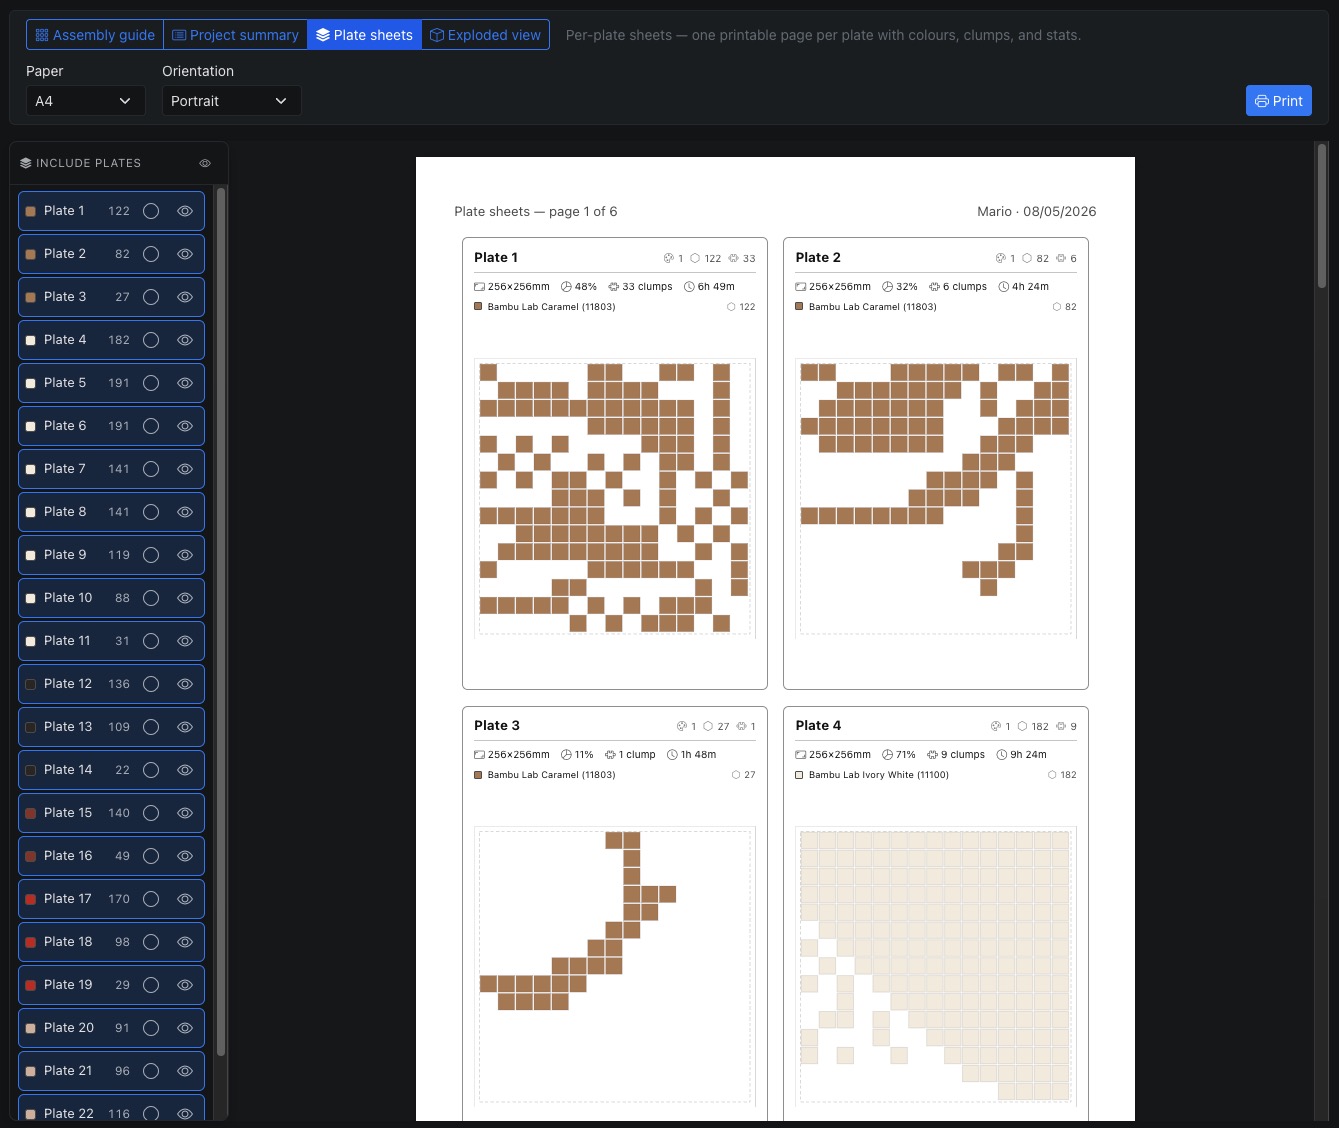Viewport: 1339px width, 1128px height.
Task: Hide Plate 8 using its eye icon
Action: pyautogui.click(x=185, y=512)
